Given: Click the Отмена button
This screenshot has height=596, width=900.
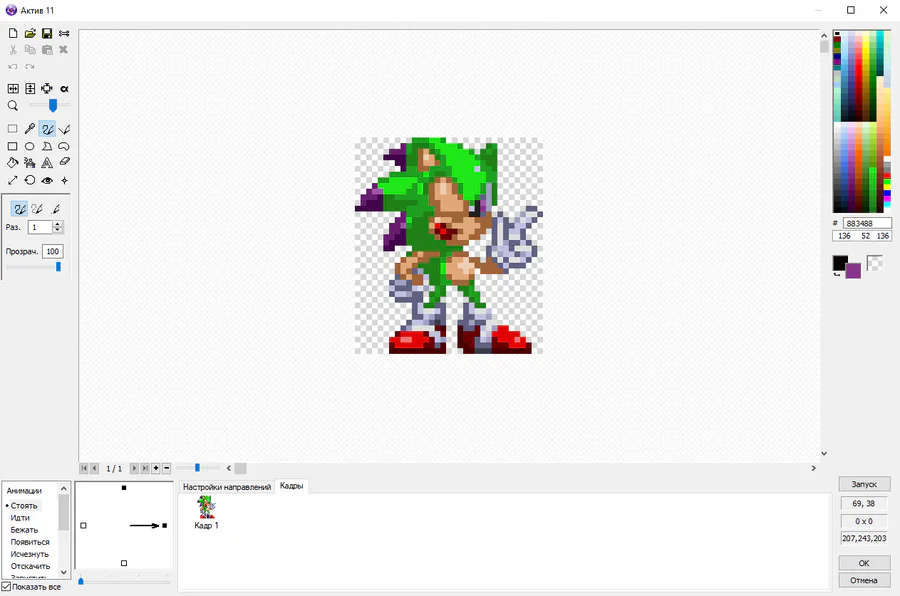Looking at the screenshot, I should tap(864, 580).
